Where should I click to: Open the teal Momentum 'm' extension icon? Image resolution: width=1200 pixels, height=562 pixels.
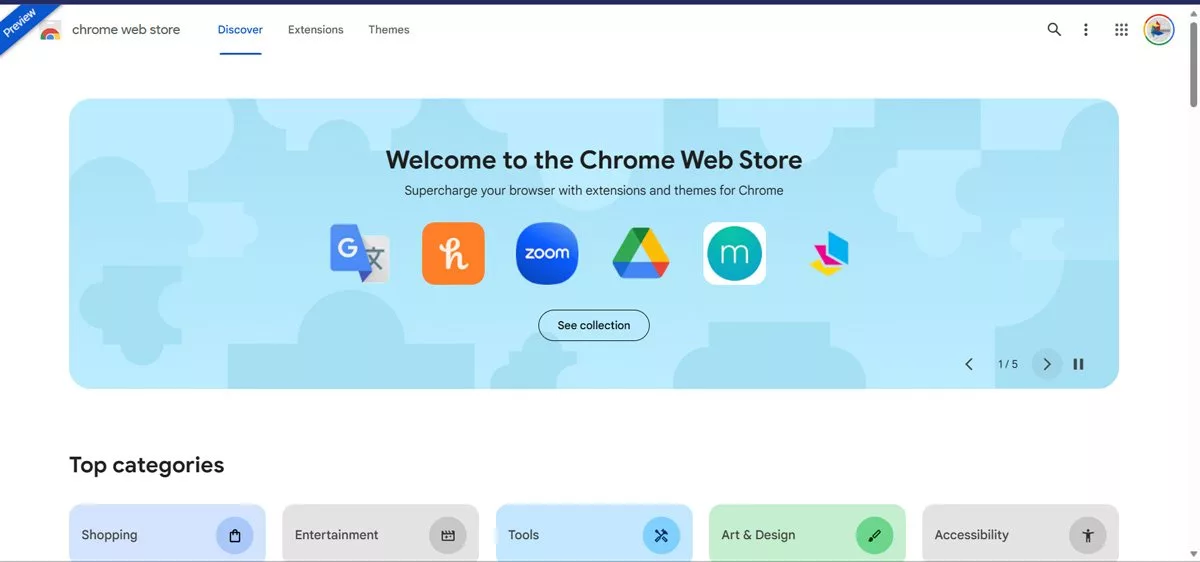[734, 253]
